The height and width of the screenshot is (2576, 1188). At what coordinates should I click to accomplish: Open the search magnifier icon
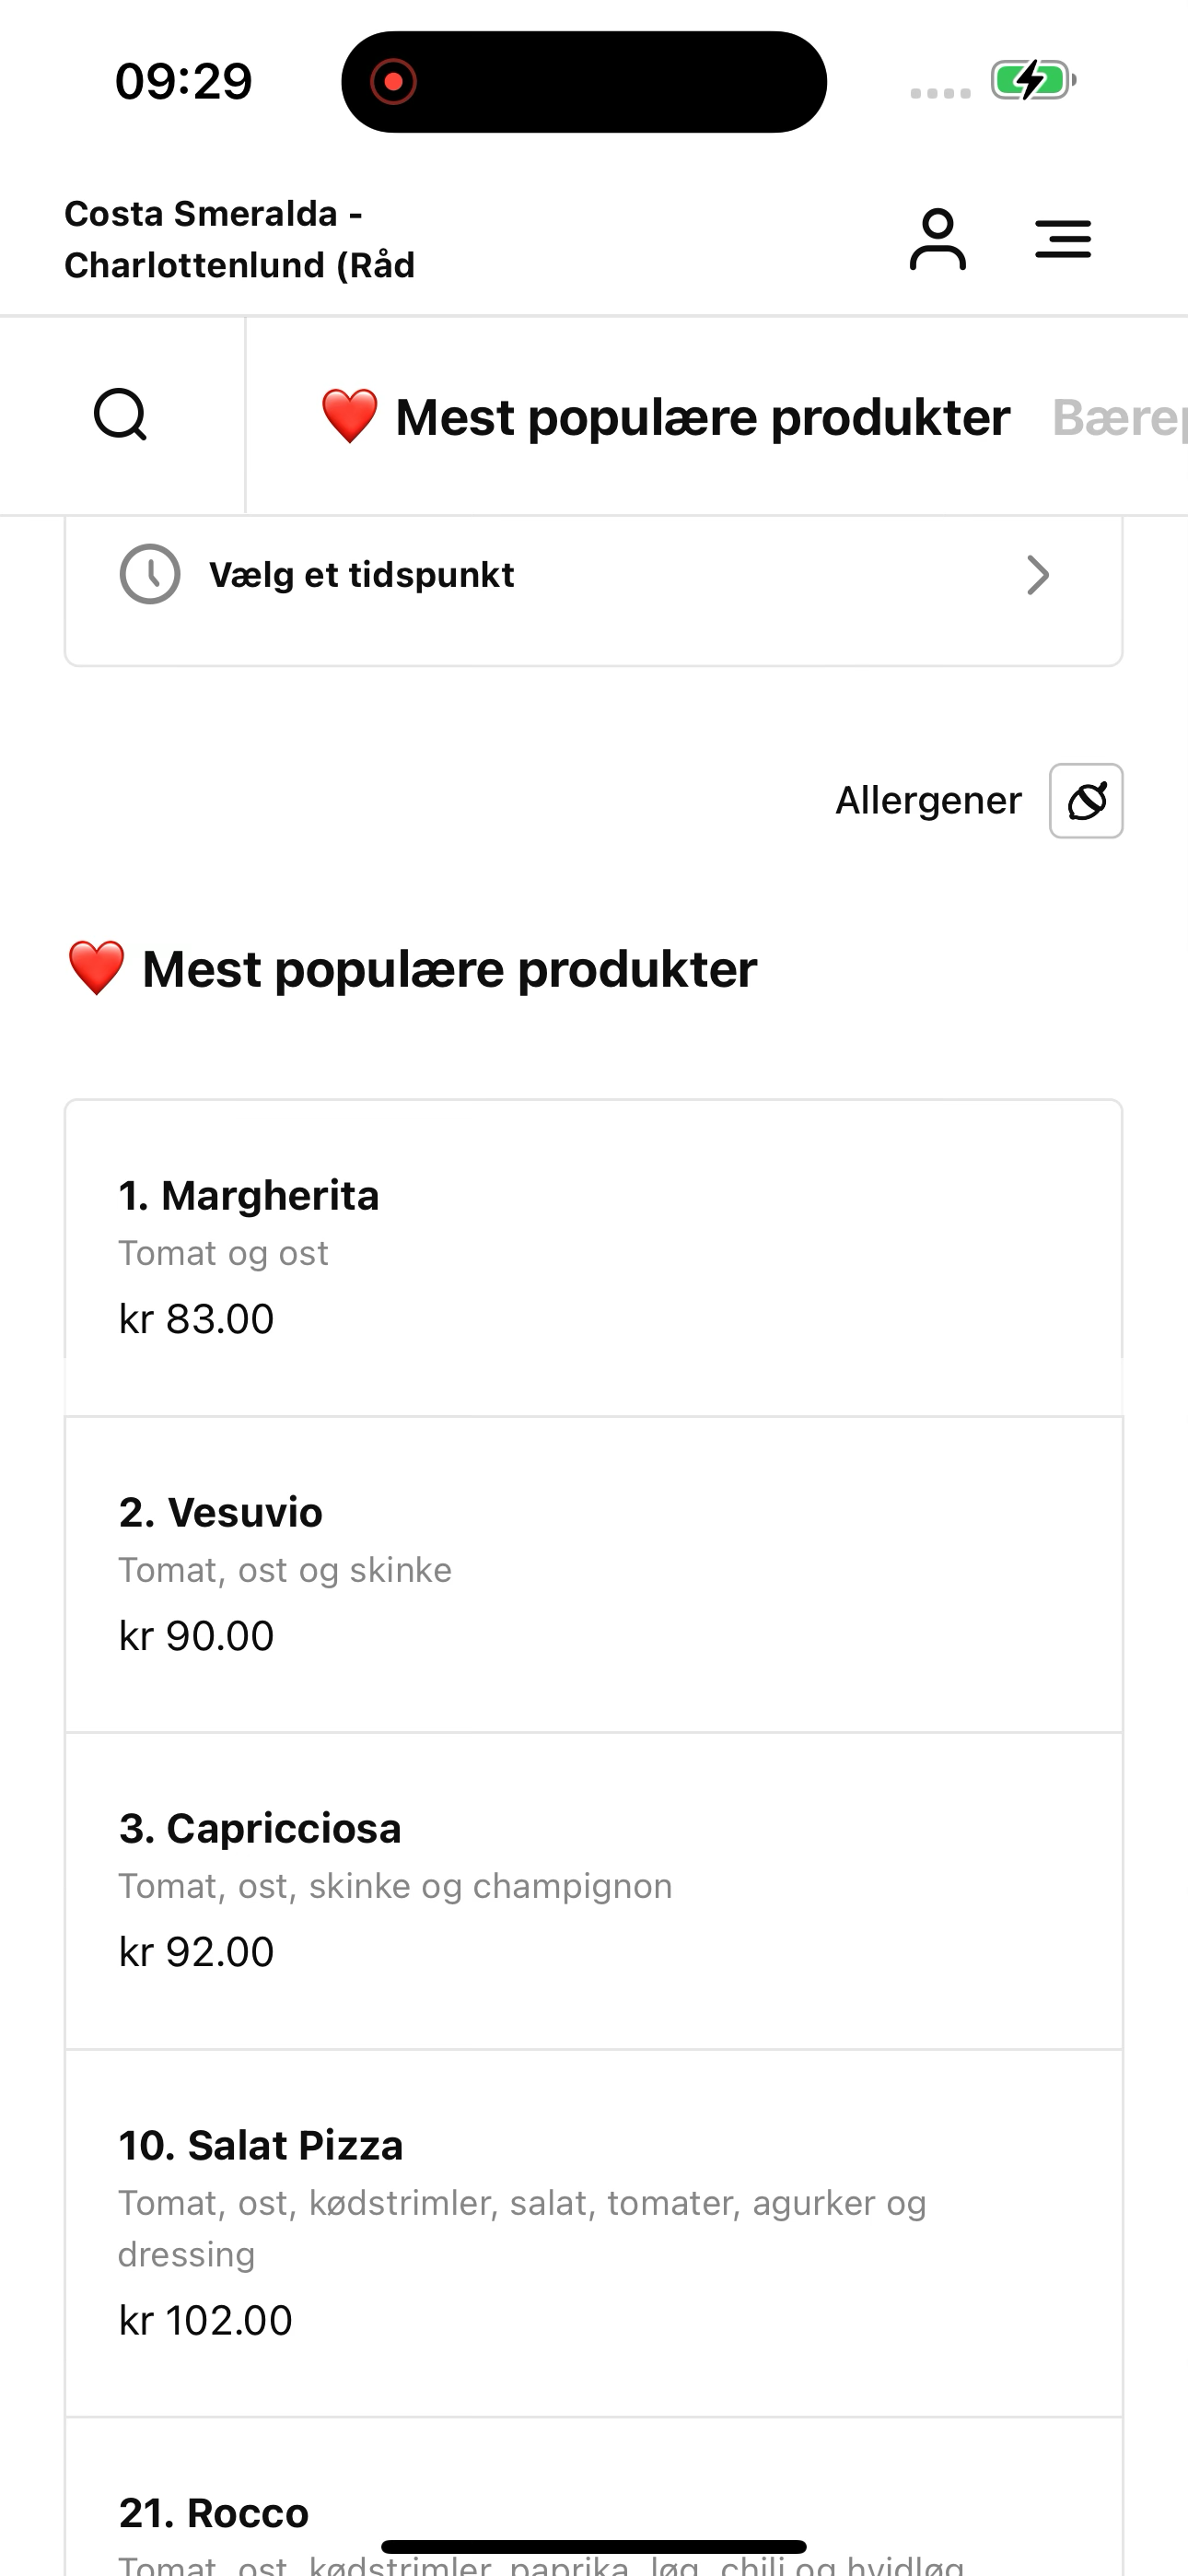point(121,415)
